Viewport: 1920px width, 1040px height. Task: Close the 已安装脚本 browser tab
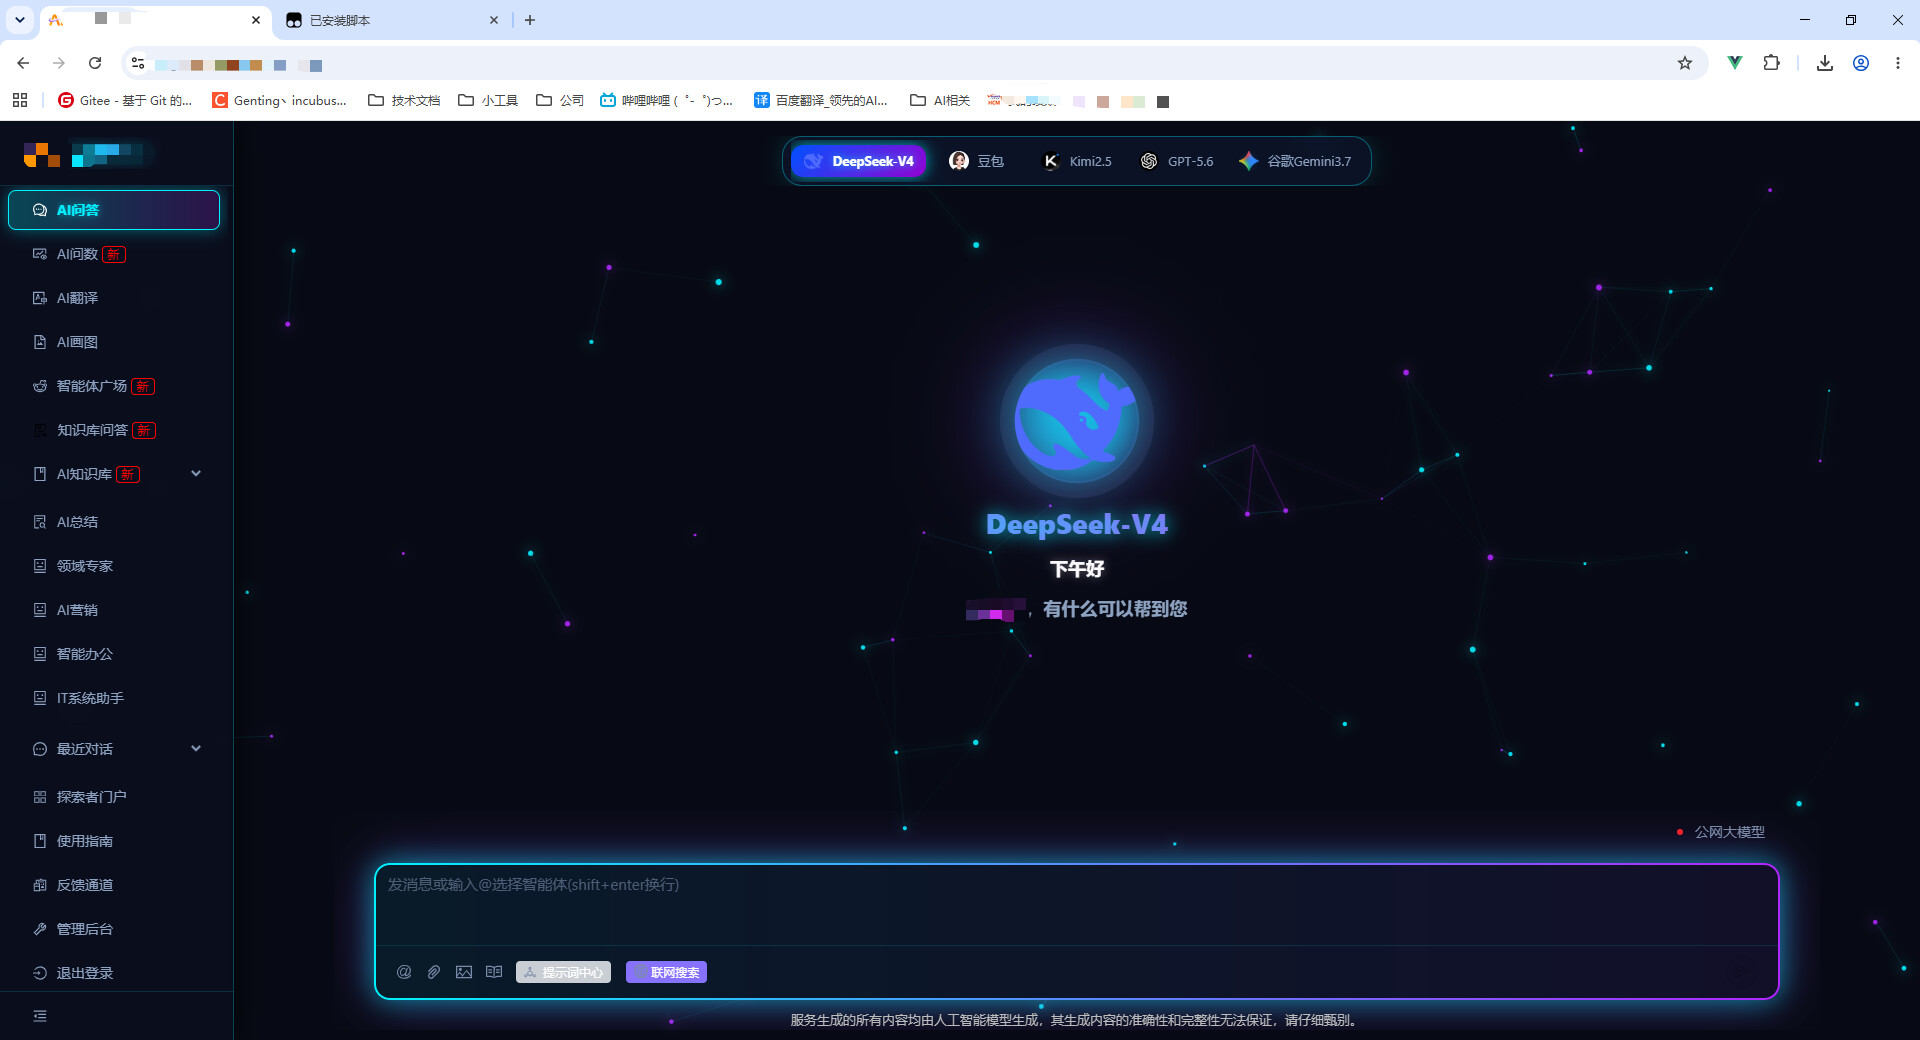click(x=494, y=20)
